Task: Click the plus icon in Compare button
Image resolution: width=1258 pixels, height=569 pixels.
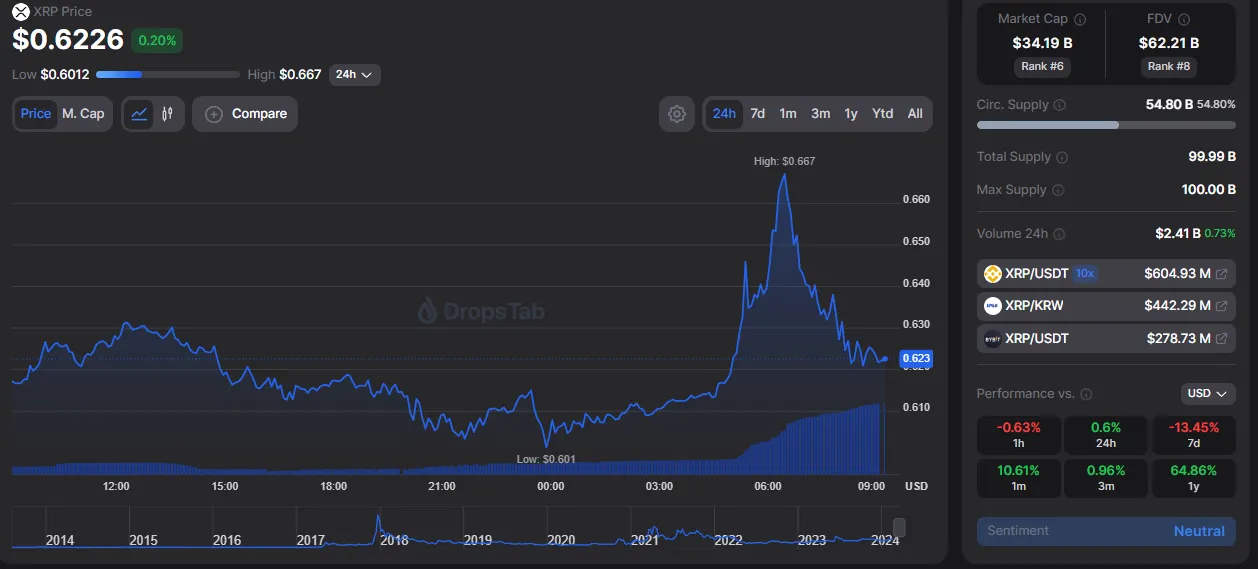Action: pyautogui.click(x=214, y=114)
